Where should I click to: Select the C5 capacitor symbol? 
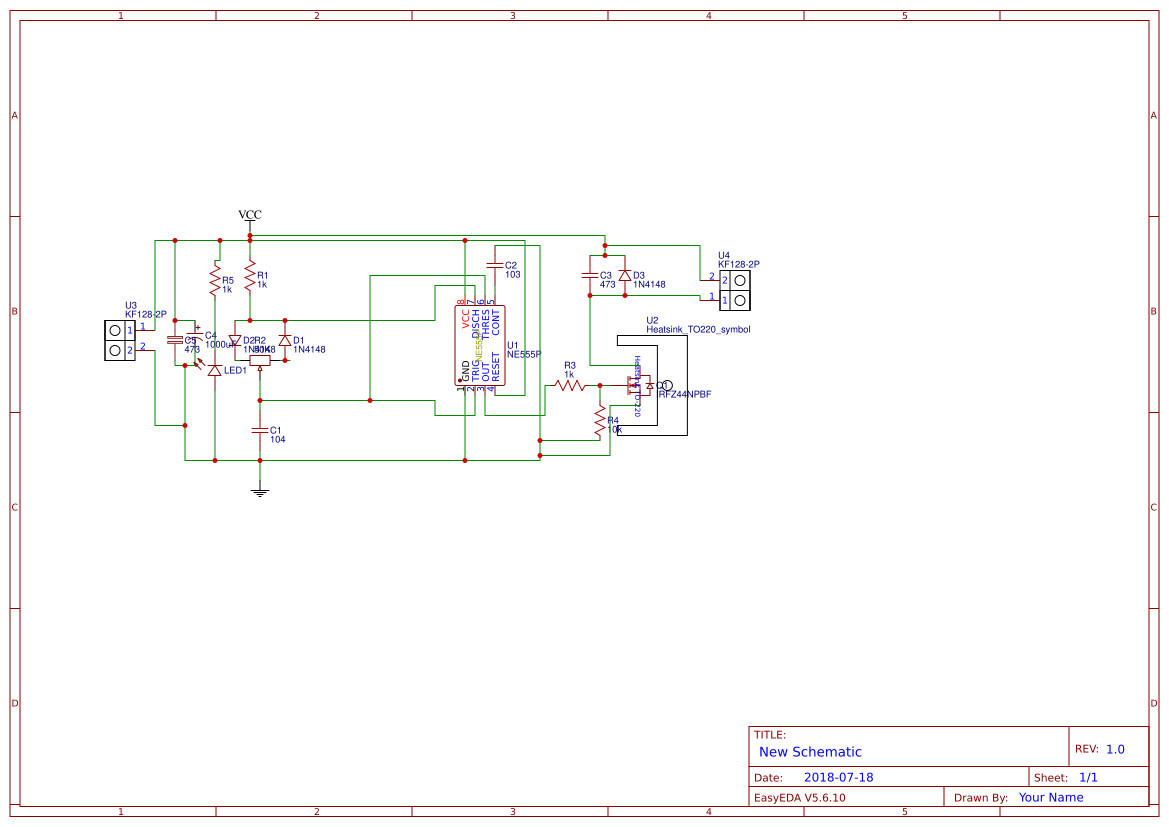pyautogui.click(x=174, y=340)
